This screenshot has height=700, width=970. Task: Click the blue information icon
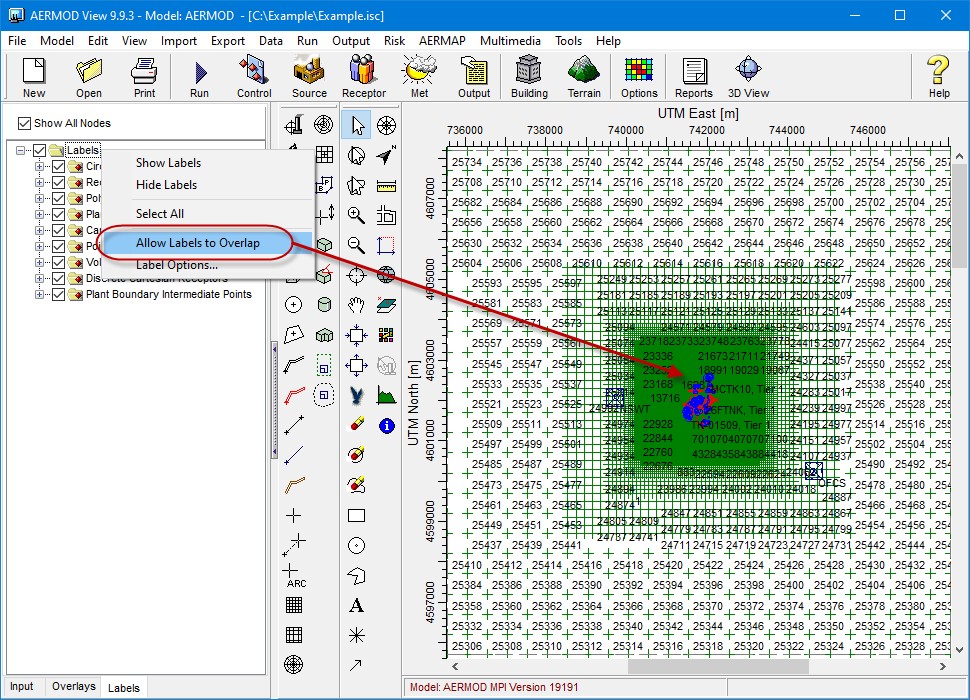[x=387, y=425]
